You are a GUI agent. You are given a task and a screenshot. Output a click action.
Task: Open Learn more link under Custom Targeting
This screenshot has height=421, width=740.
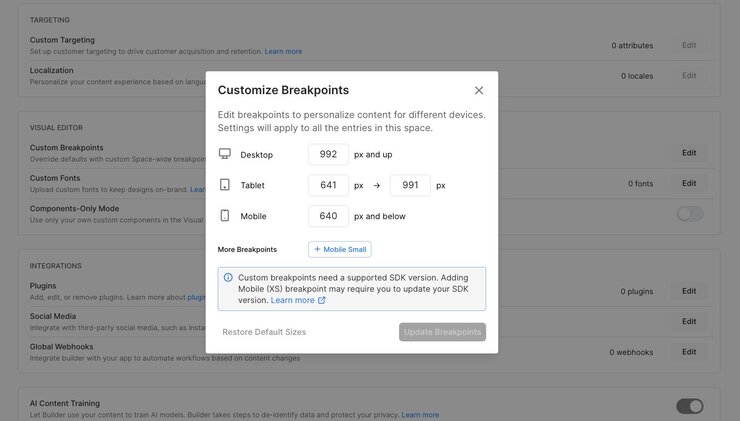coord(283,51)
